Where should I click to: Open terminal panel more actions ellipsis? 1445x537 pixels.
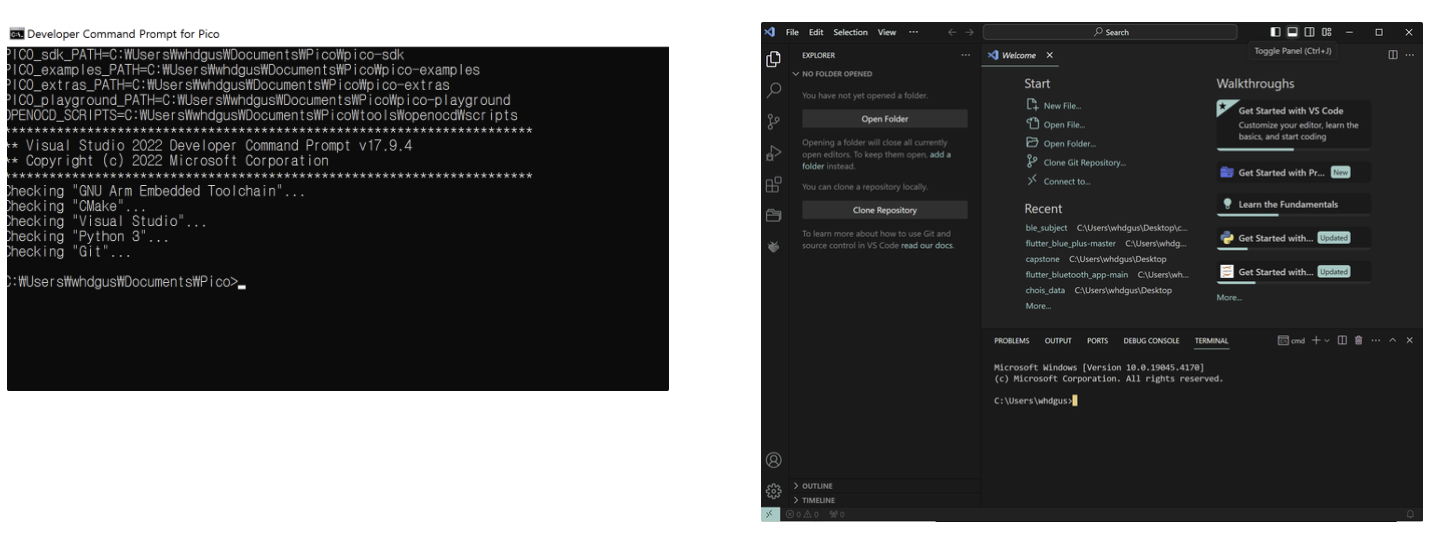point(1375,341)
